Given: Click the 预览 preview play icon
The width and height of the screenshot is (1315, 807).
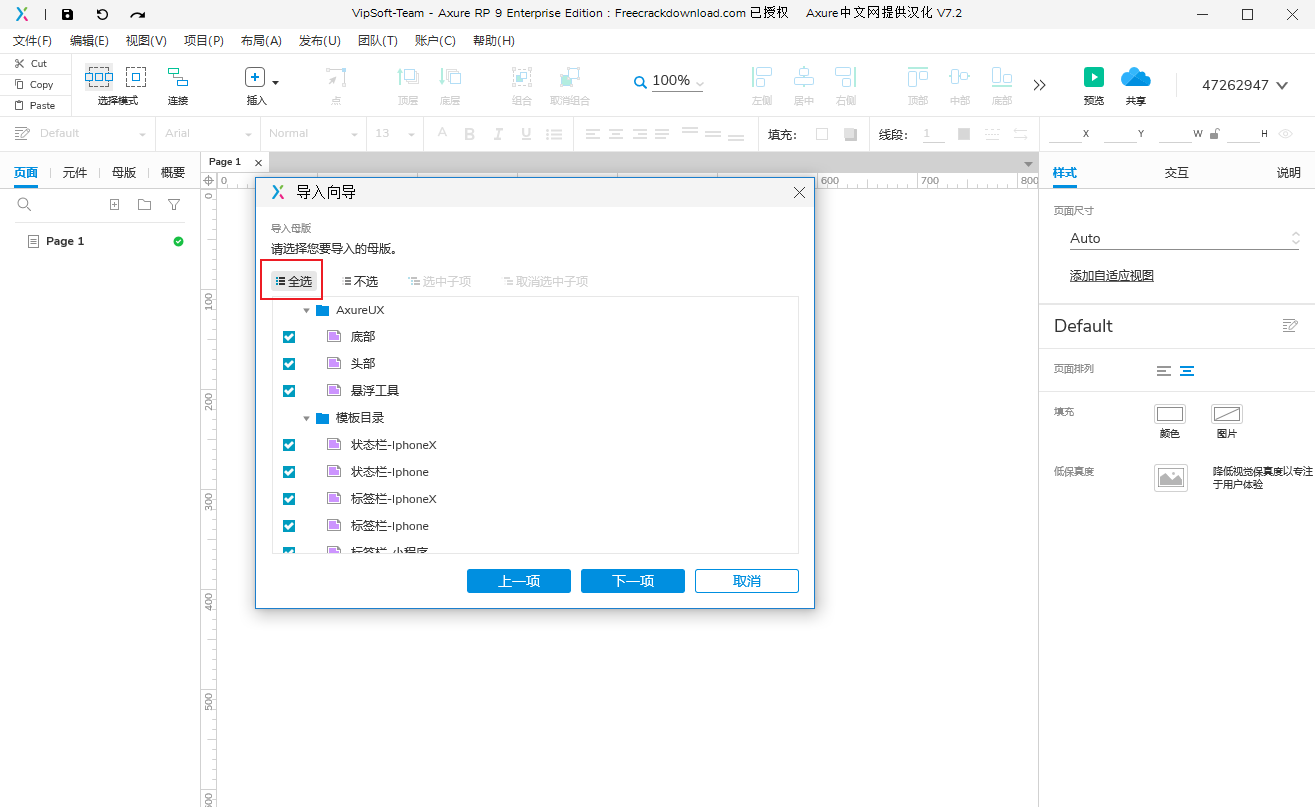Looking at the screenshot, I should click(1094, 77).
